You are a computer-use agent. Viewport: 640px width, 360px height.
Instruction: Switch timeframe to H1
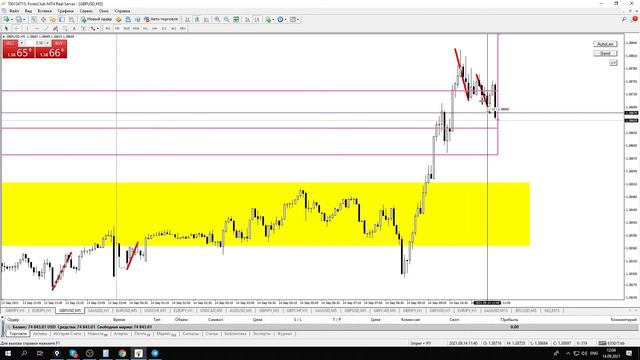(145, 28)
